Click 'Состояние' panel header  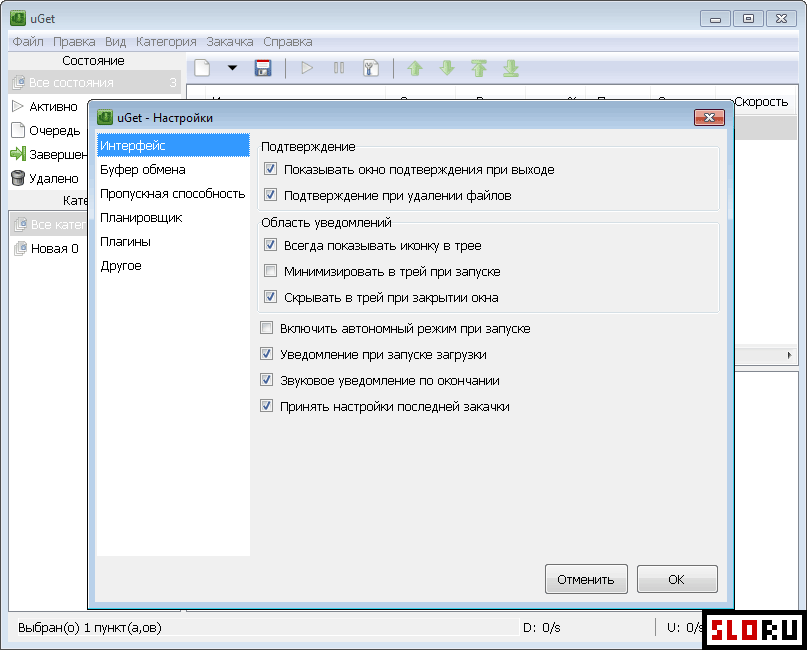click(x=94, y=61)
